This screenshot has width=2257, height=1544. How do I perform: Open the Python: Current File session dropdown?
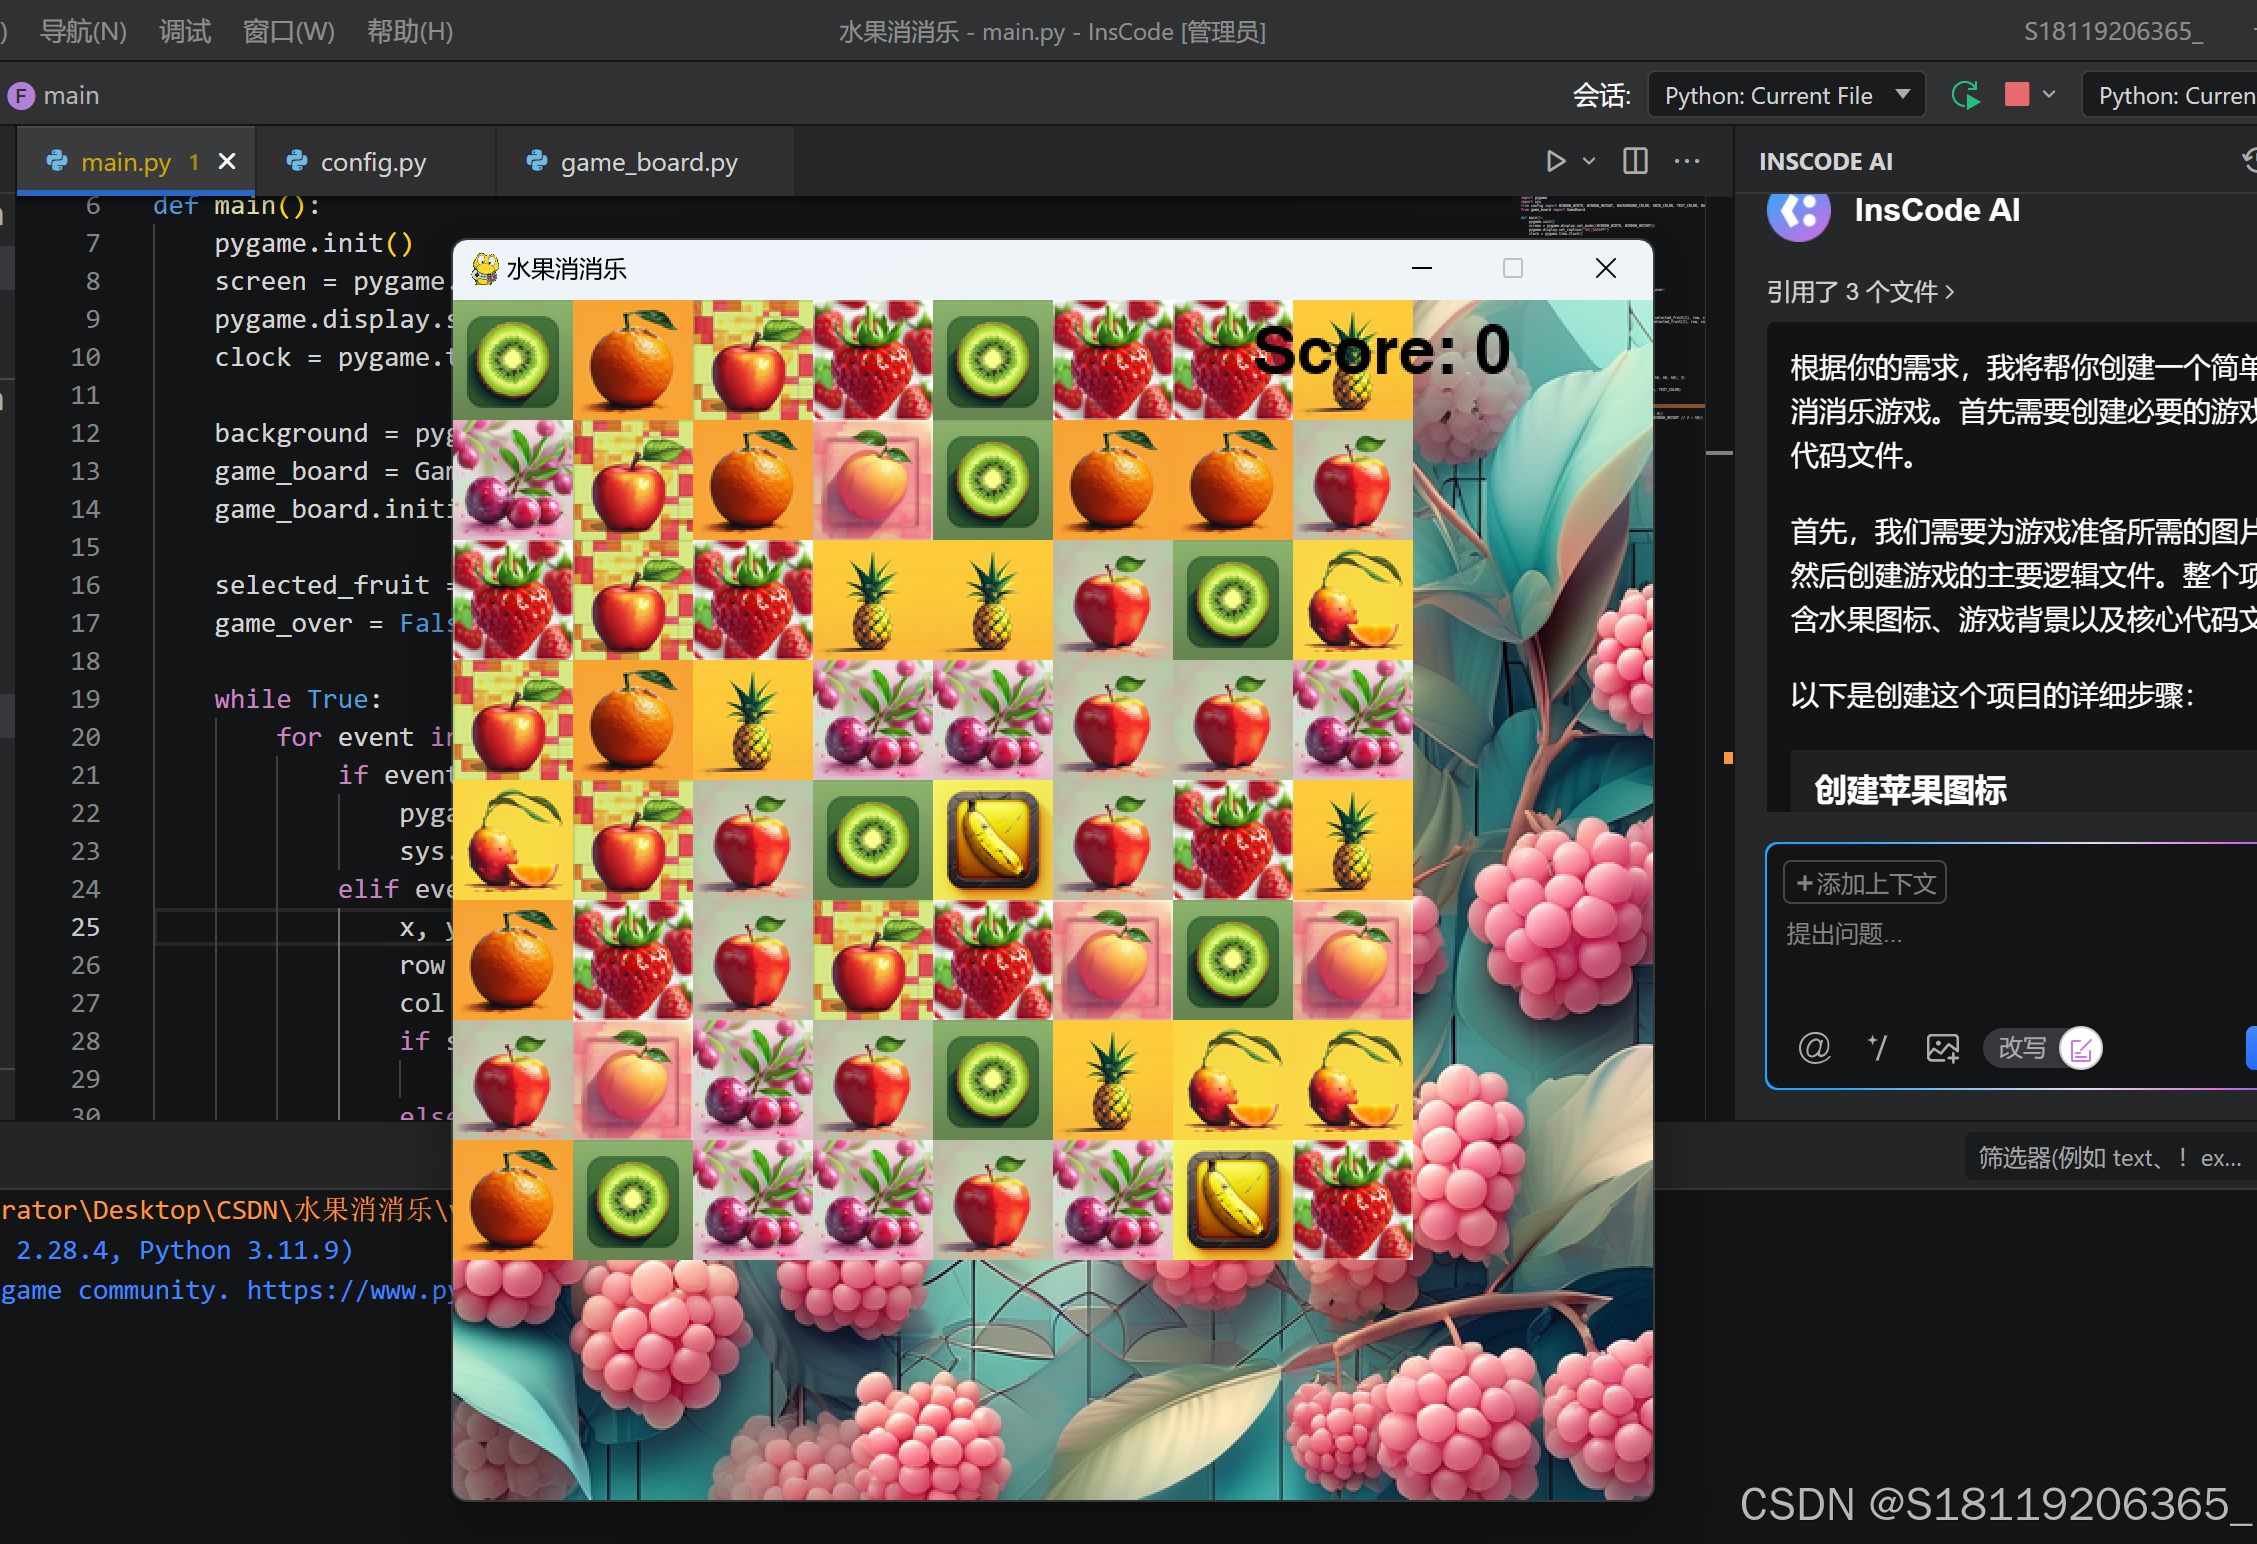[1786, 96]
